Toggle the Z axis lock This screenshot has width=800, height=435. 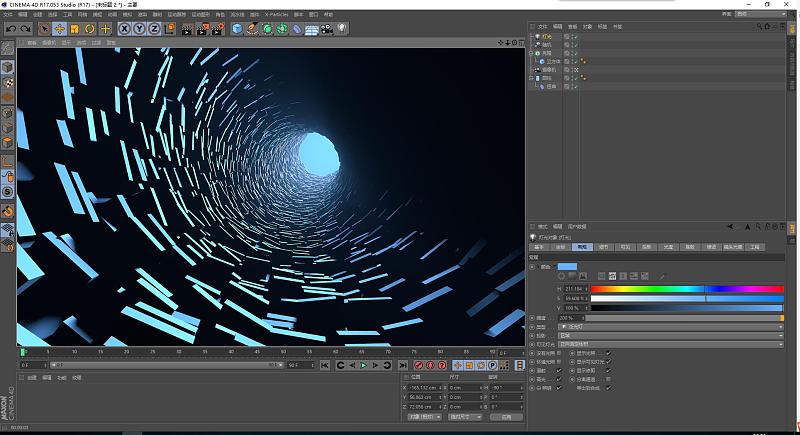153,29
